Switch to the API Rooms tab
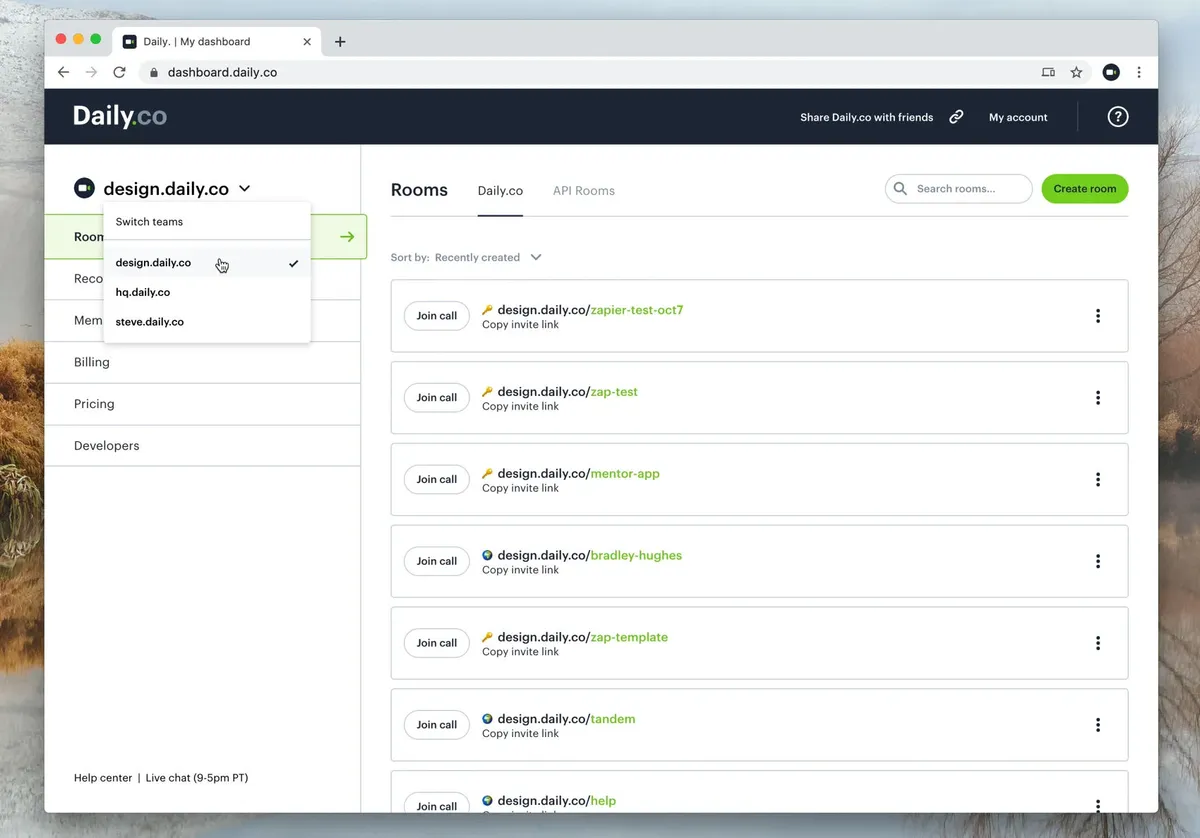1200x838 pixels. click(584, 190)
